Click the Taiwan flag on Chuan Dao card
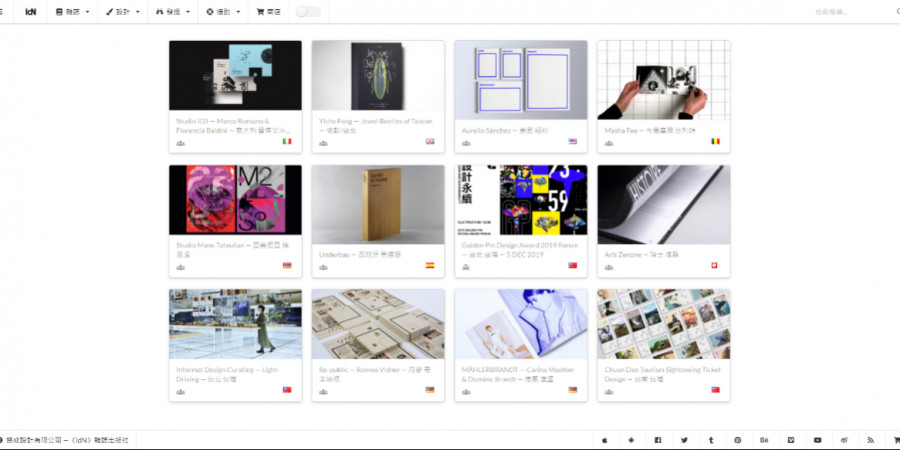 tap(715, 390)
